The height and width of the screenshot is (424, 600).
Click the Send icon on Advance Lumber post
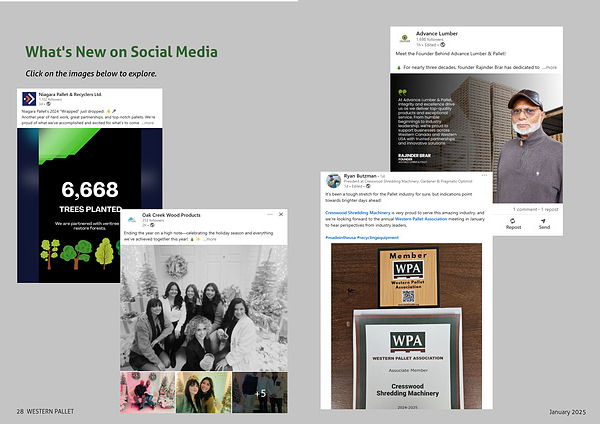(544, 224)
